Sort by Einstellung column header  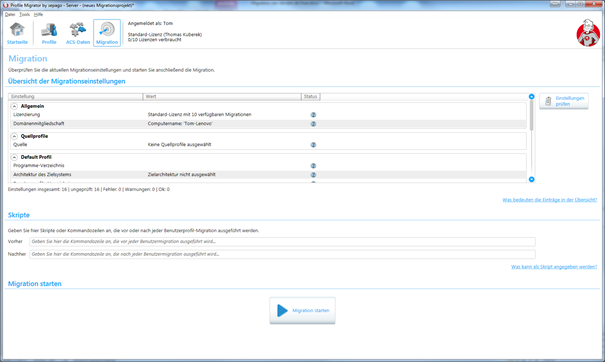click(76, 96)
